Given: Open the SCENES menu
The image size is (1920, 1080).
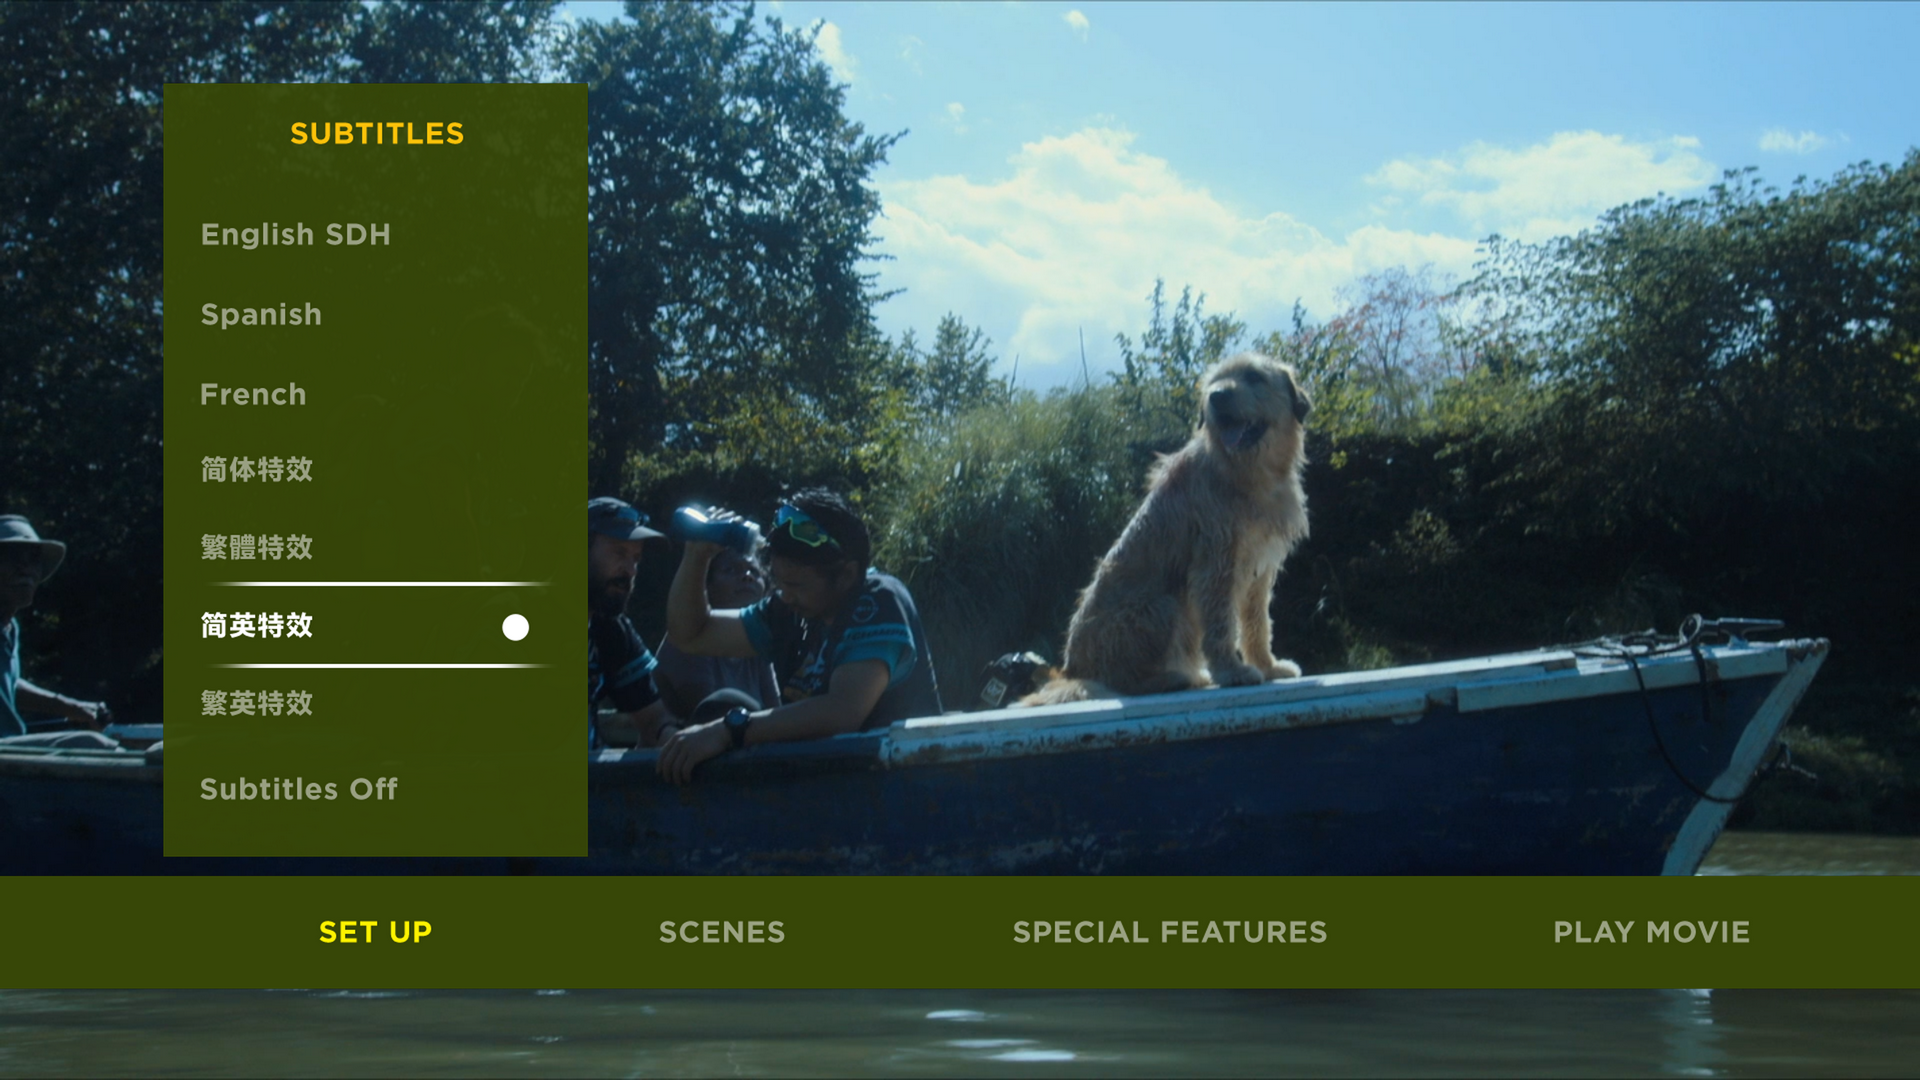Looking at the screenshot, I should coord(722,932).
